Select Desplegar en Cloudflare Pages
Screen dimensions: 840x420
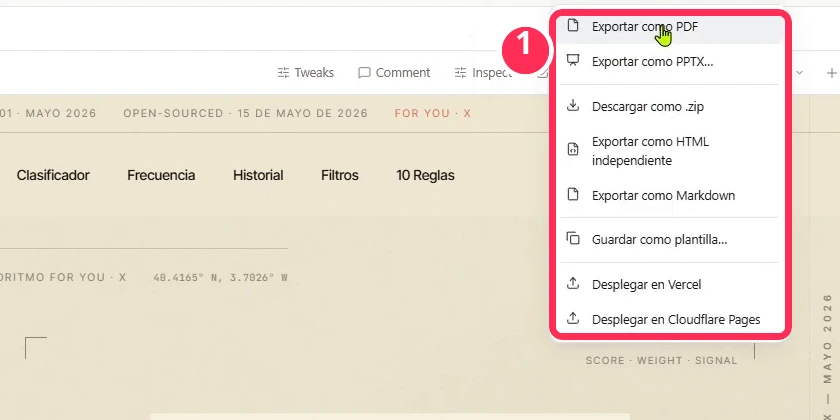(x=670, y=320)
